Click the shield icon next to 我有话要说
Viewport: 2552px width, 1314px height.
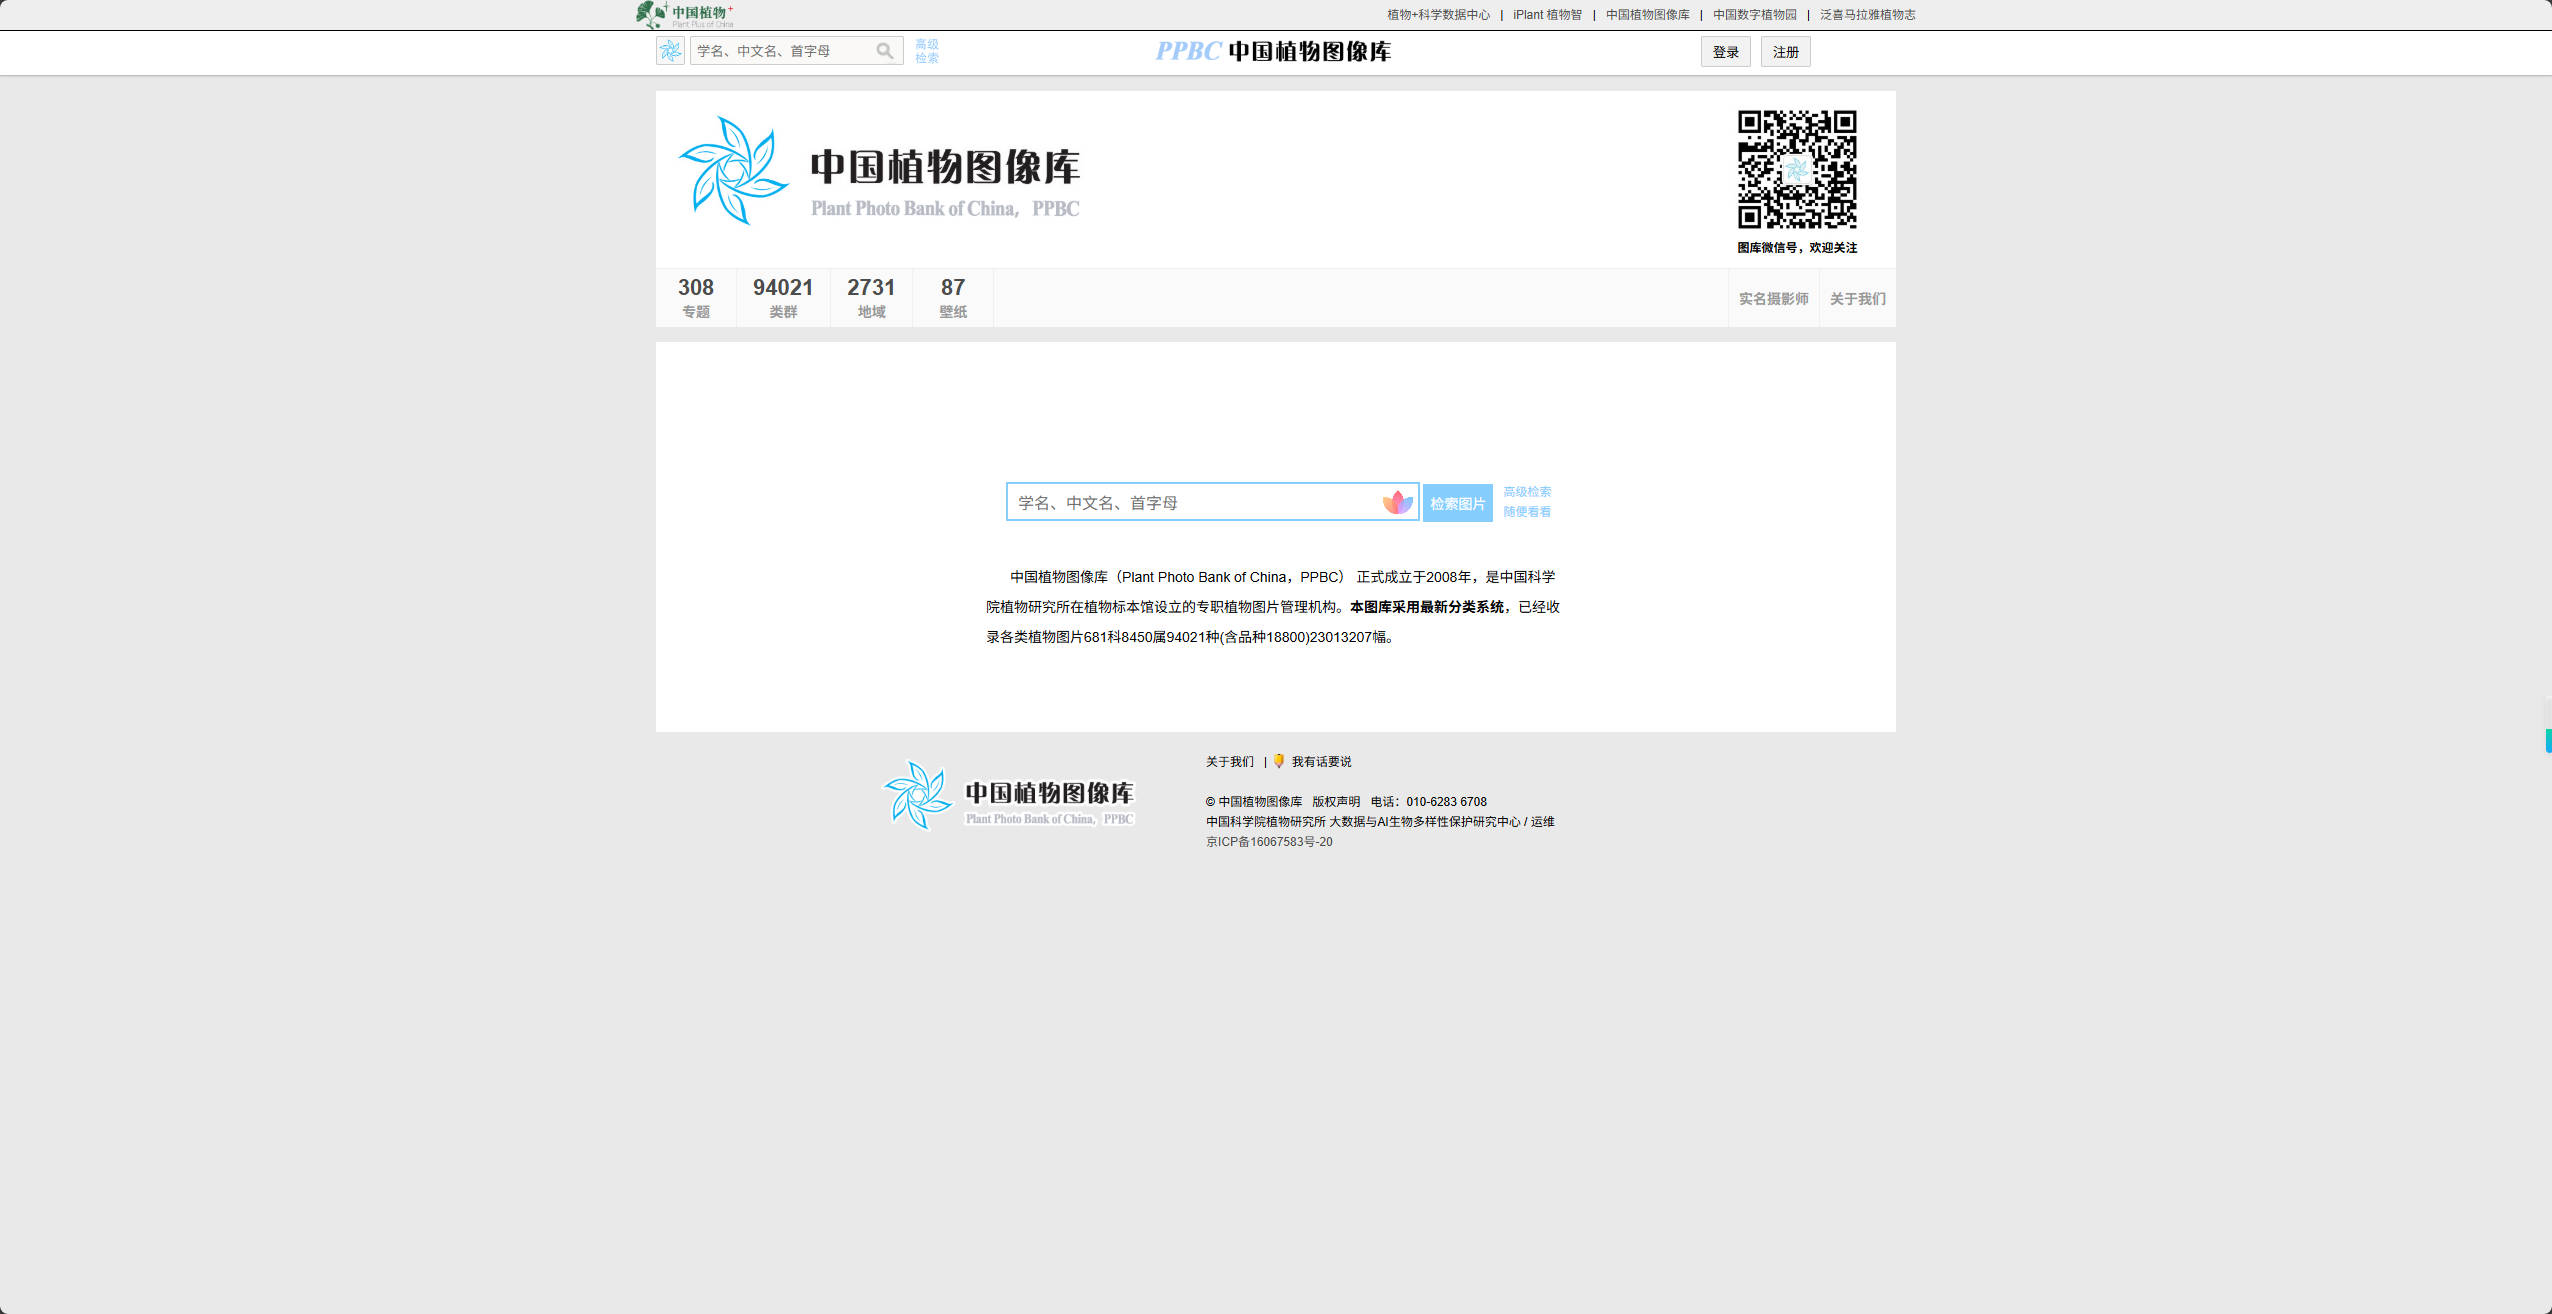1279,761
